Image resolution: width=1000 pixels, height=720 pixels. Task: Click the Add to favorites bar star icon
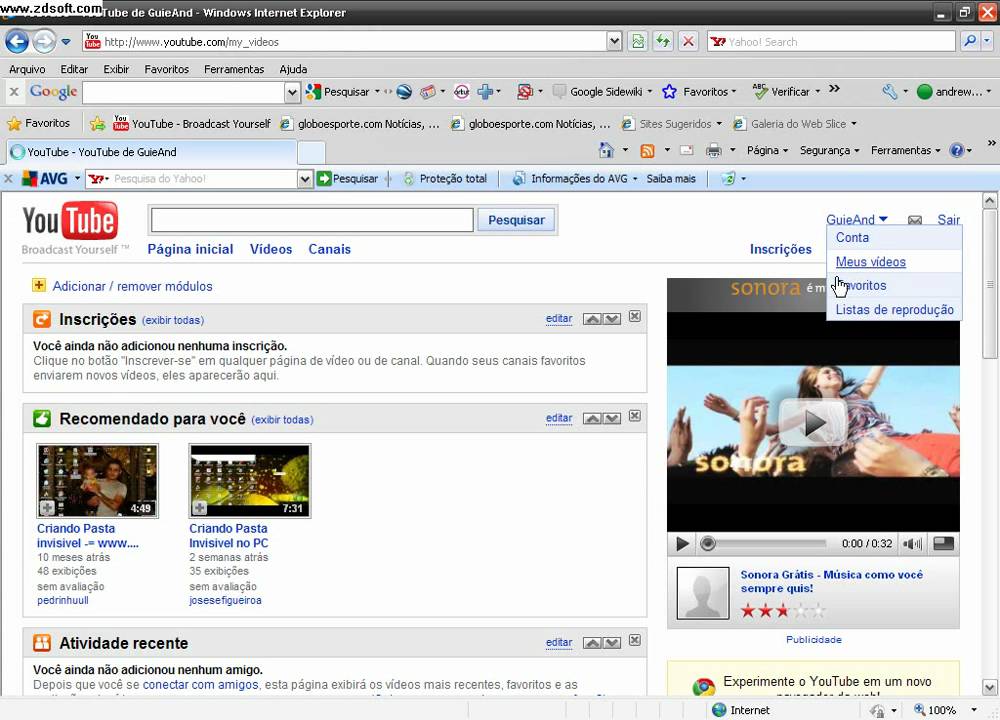pyautogui.click(x=97, y=124)
